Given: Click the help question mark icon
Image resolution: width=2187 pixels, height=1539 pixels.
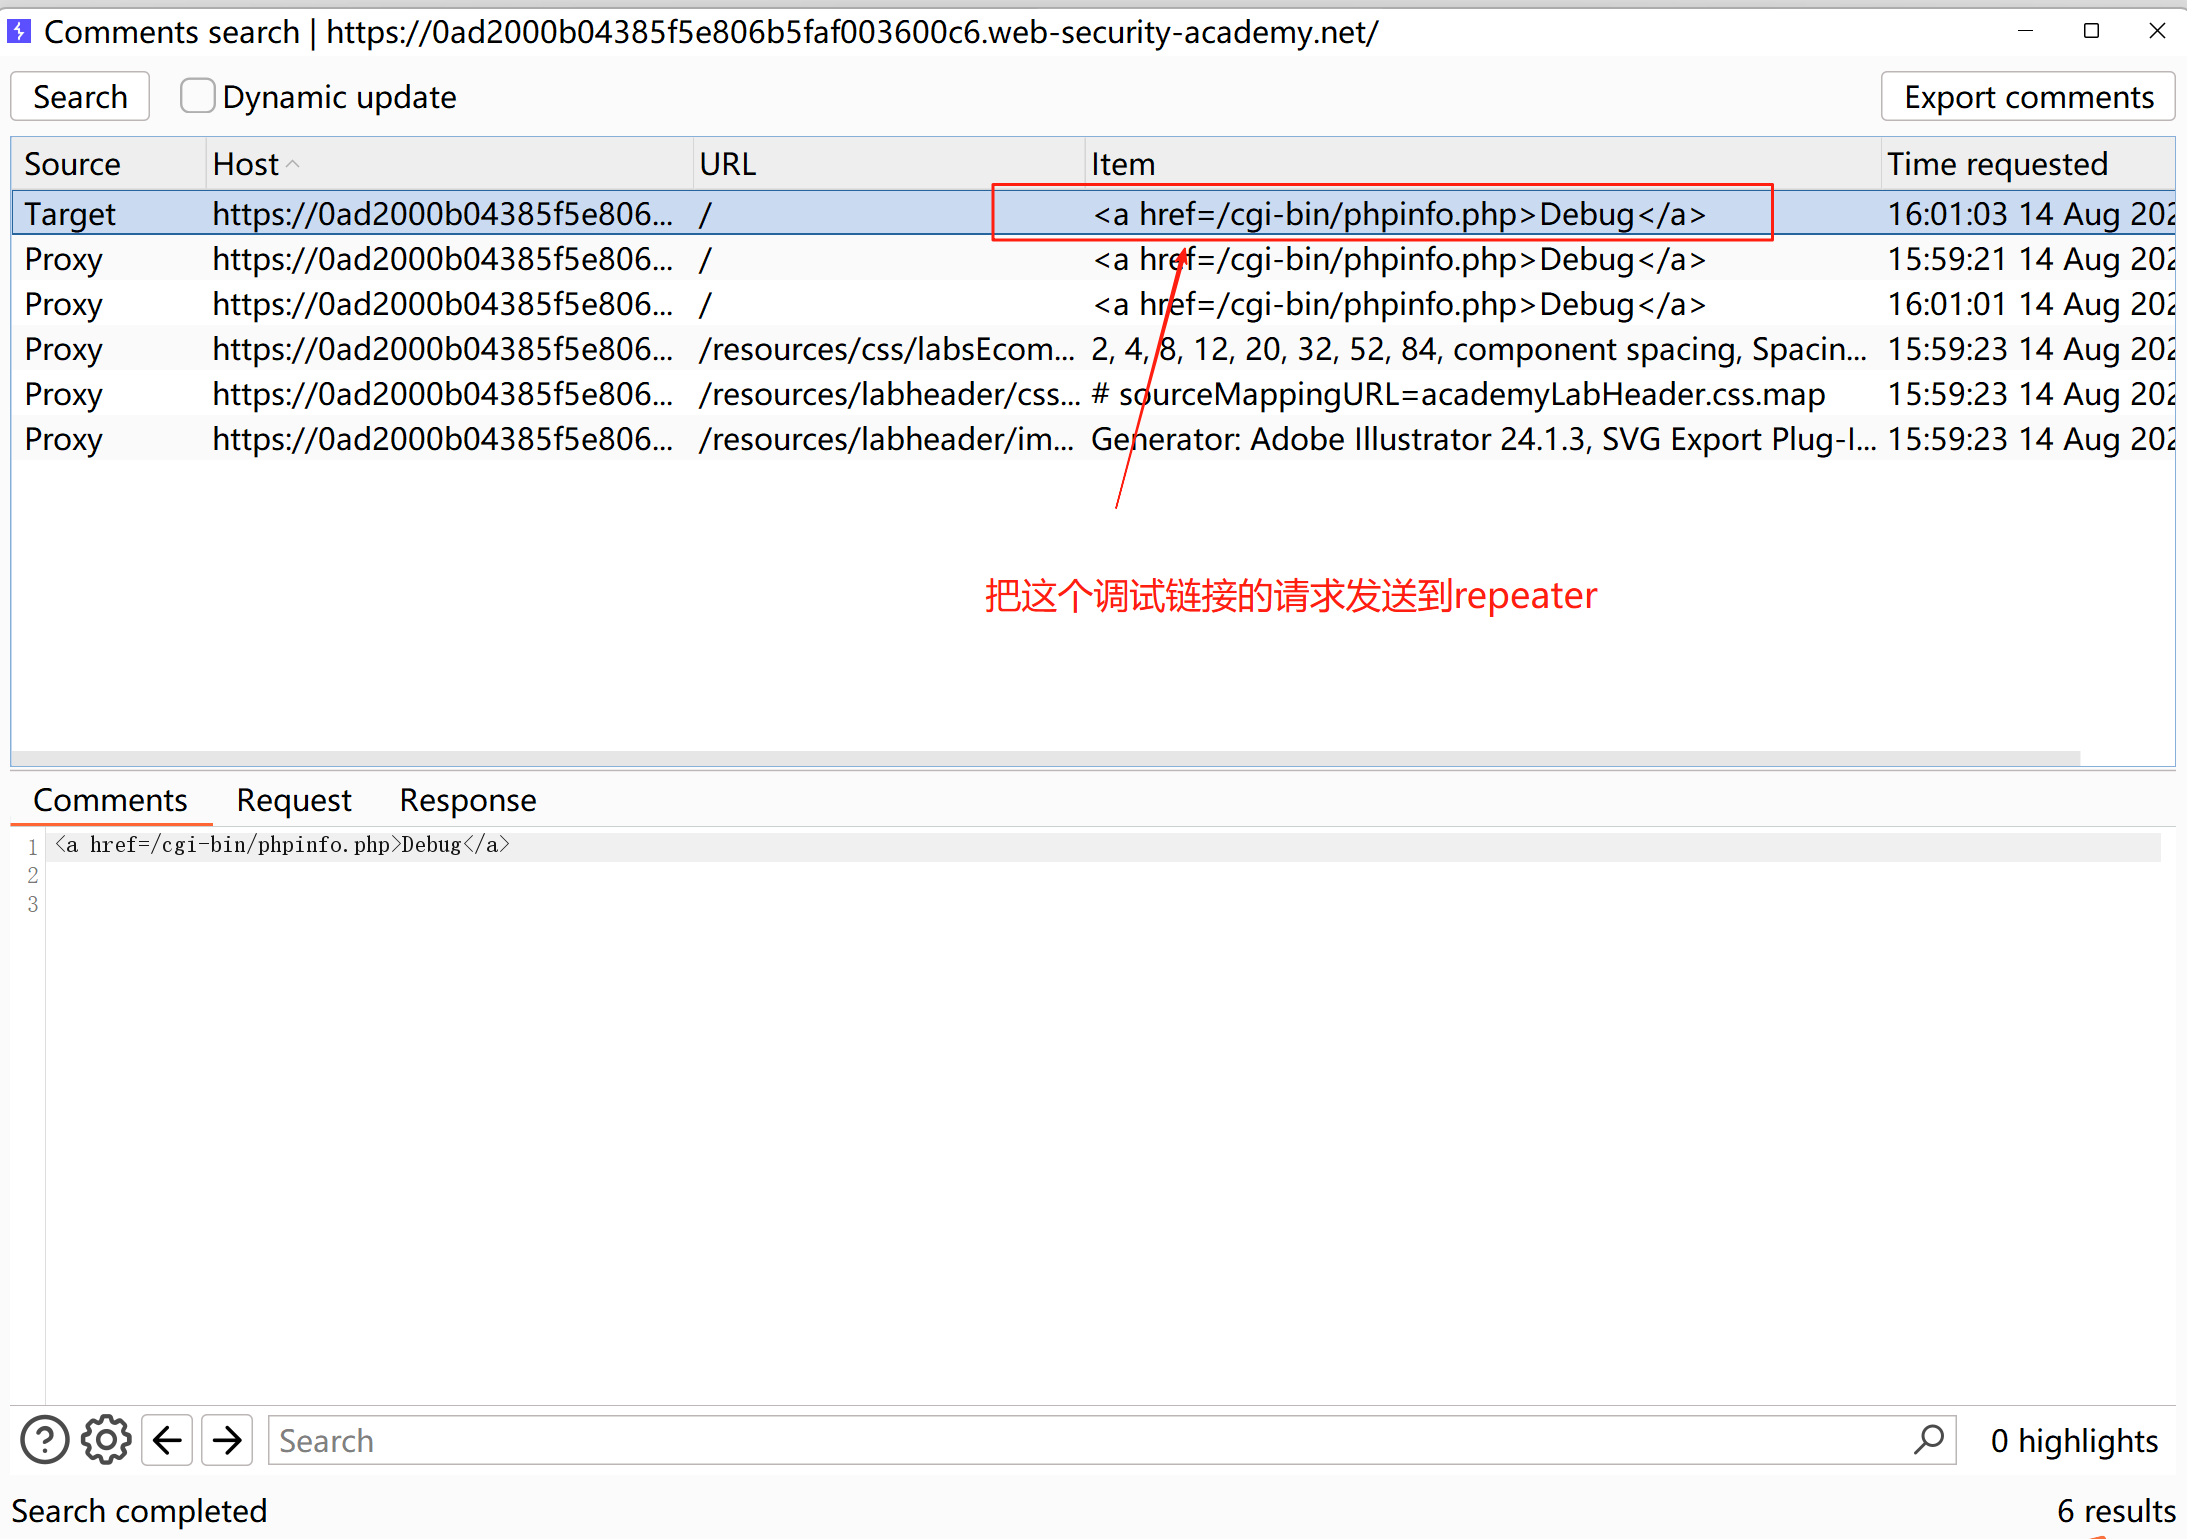Looking at the screenshot, I should 44,1441.
